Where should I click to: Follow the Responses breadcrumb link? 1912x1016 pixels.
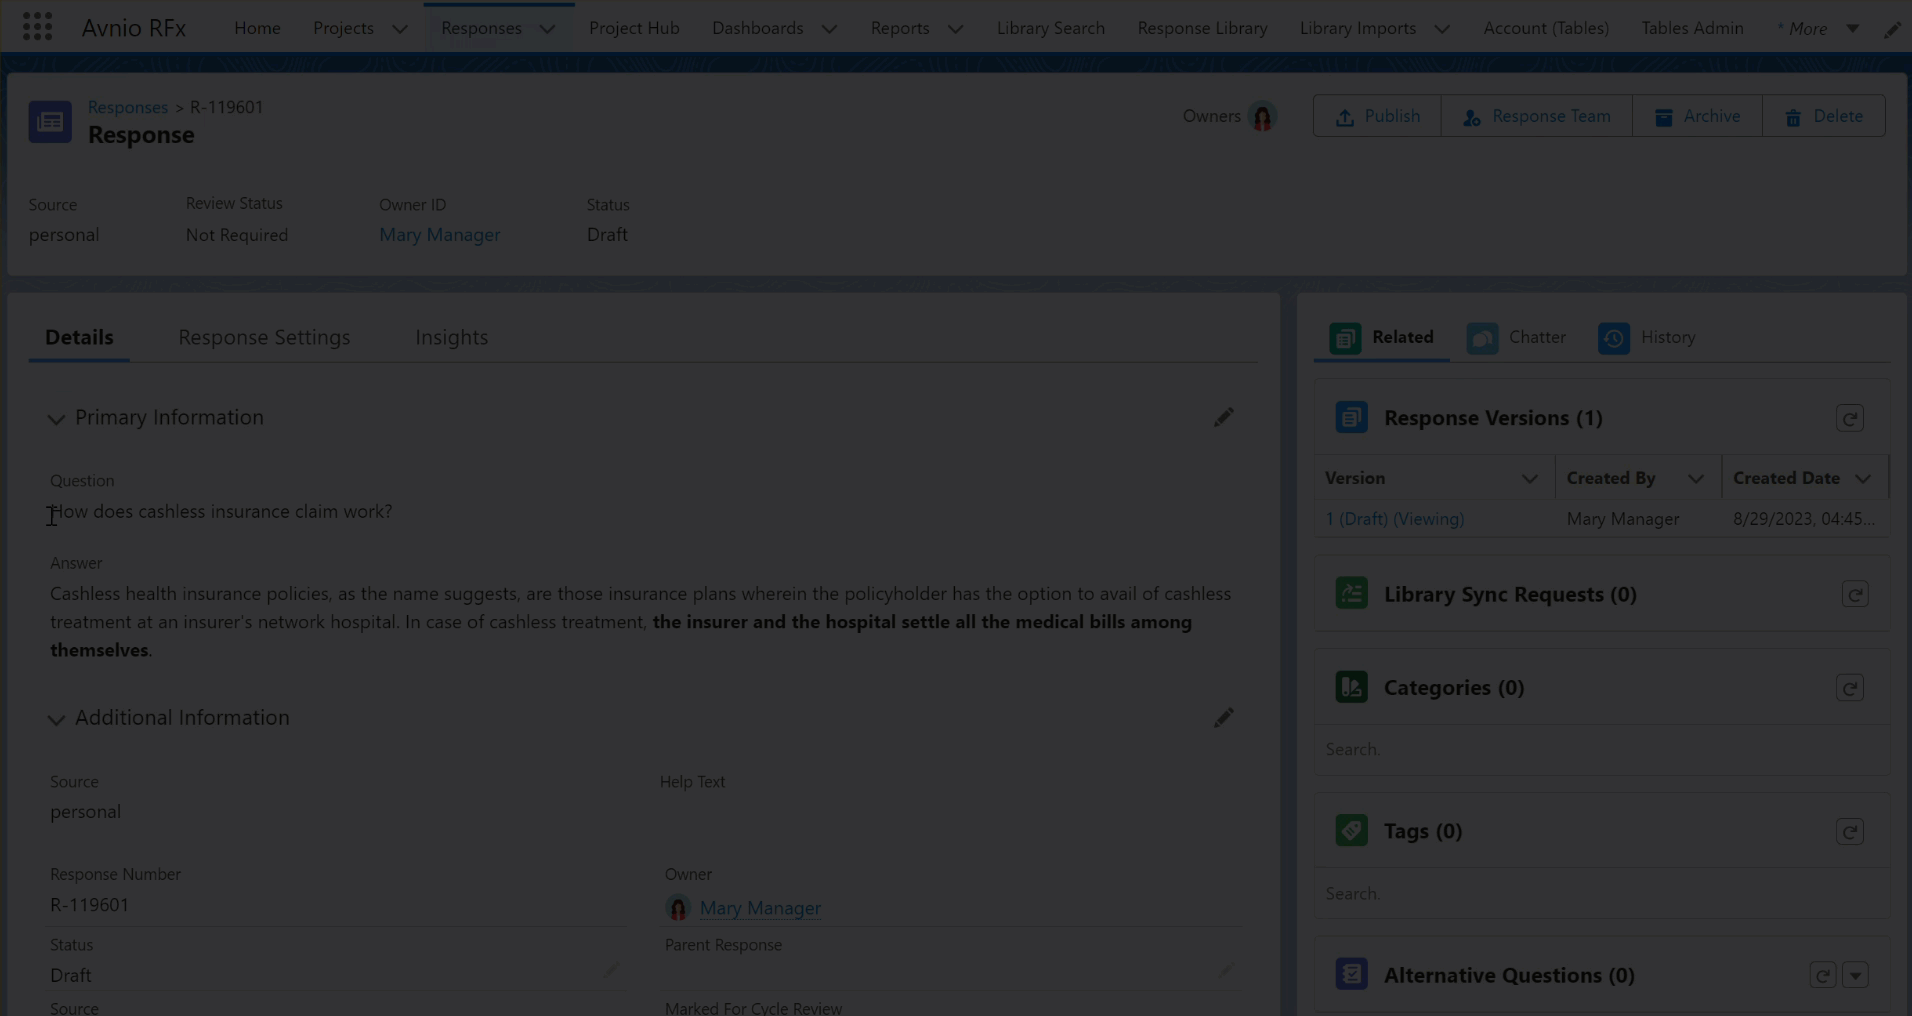pos(128,107)
